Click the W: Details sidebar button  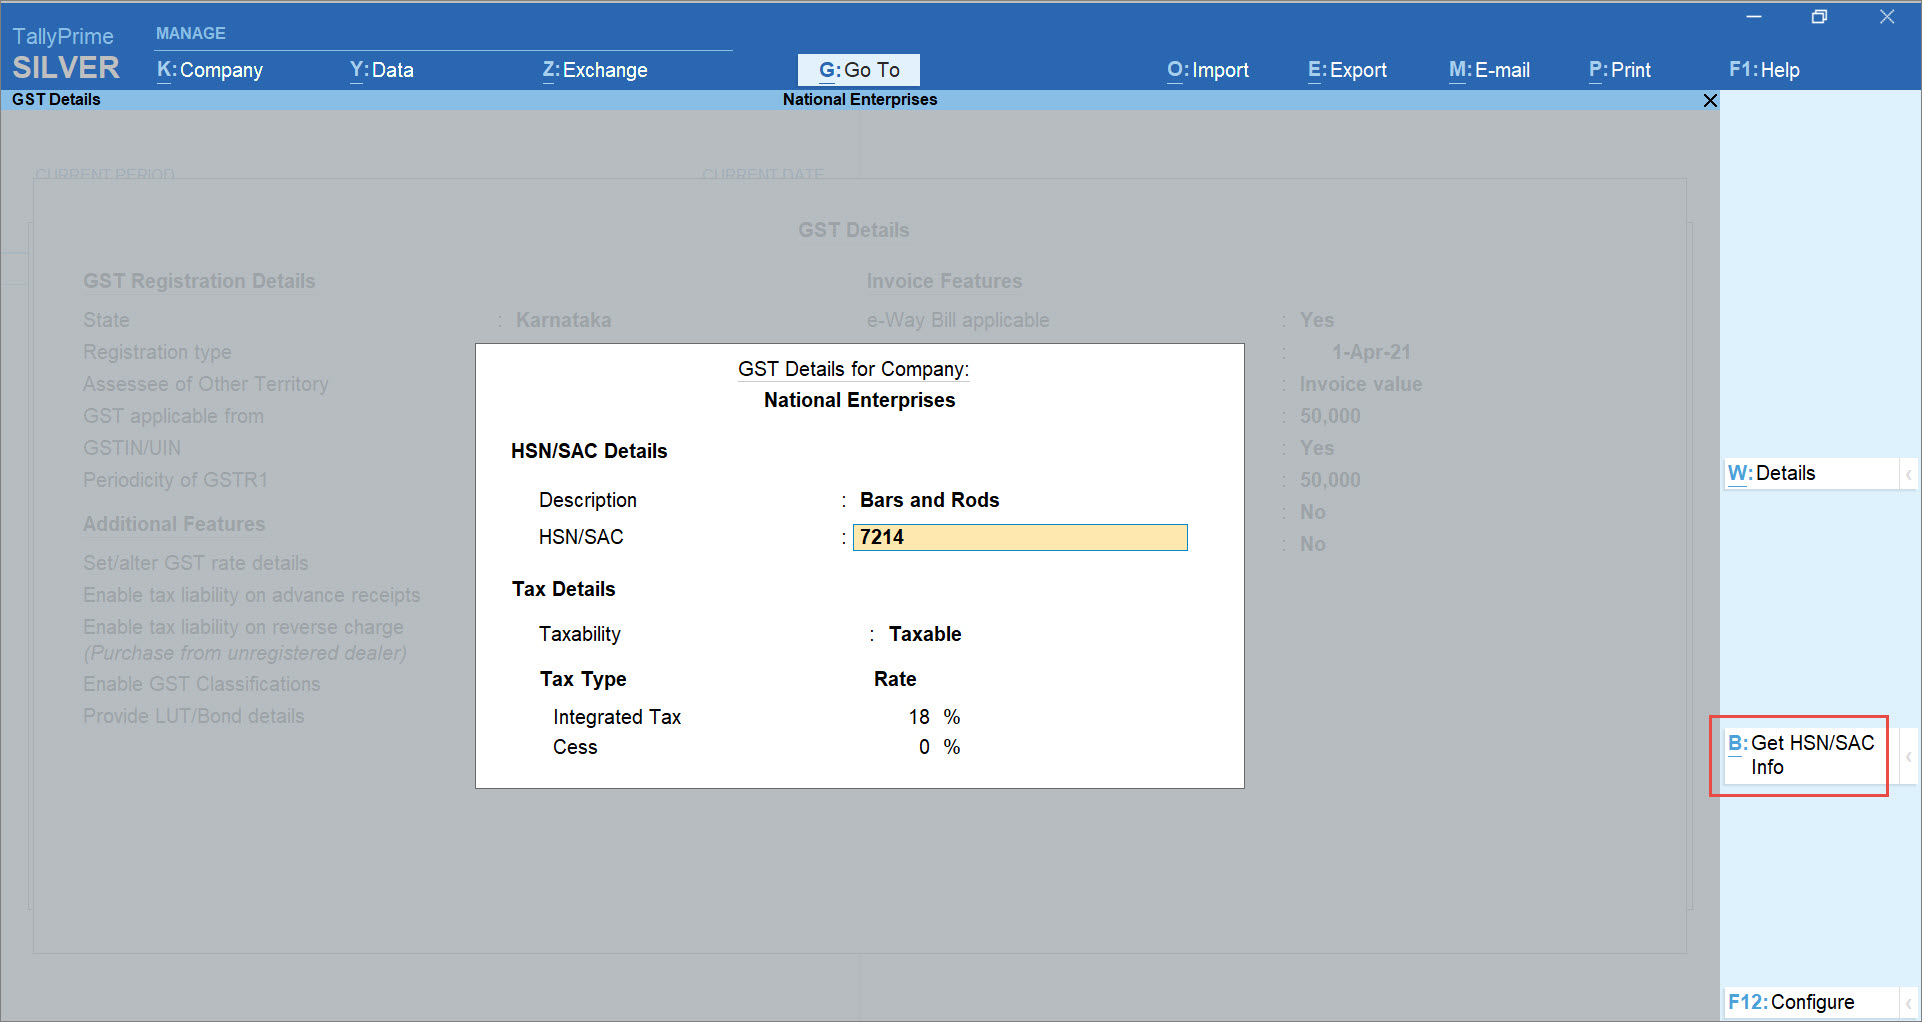[1811, 473]
